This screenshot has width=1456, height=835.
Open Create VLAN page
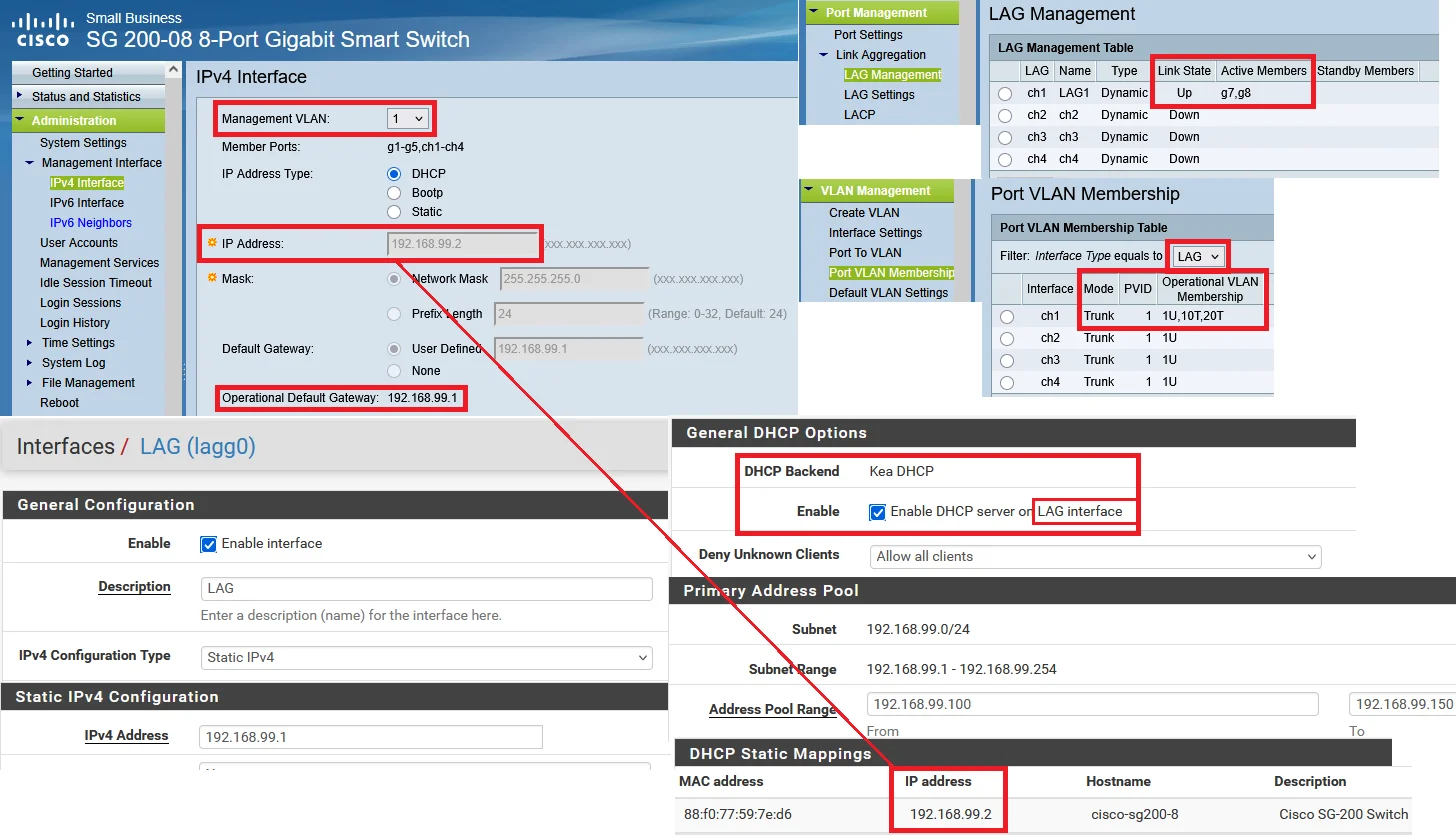click(x=864, y=213)
